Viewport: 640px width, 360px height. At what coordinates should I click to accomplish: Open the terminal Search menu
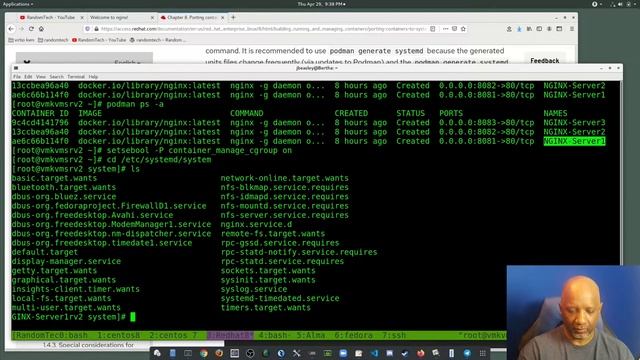[x=56, y=77]
